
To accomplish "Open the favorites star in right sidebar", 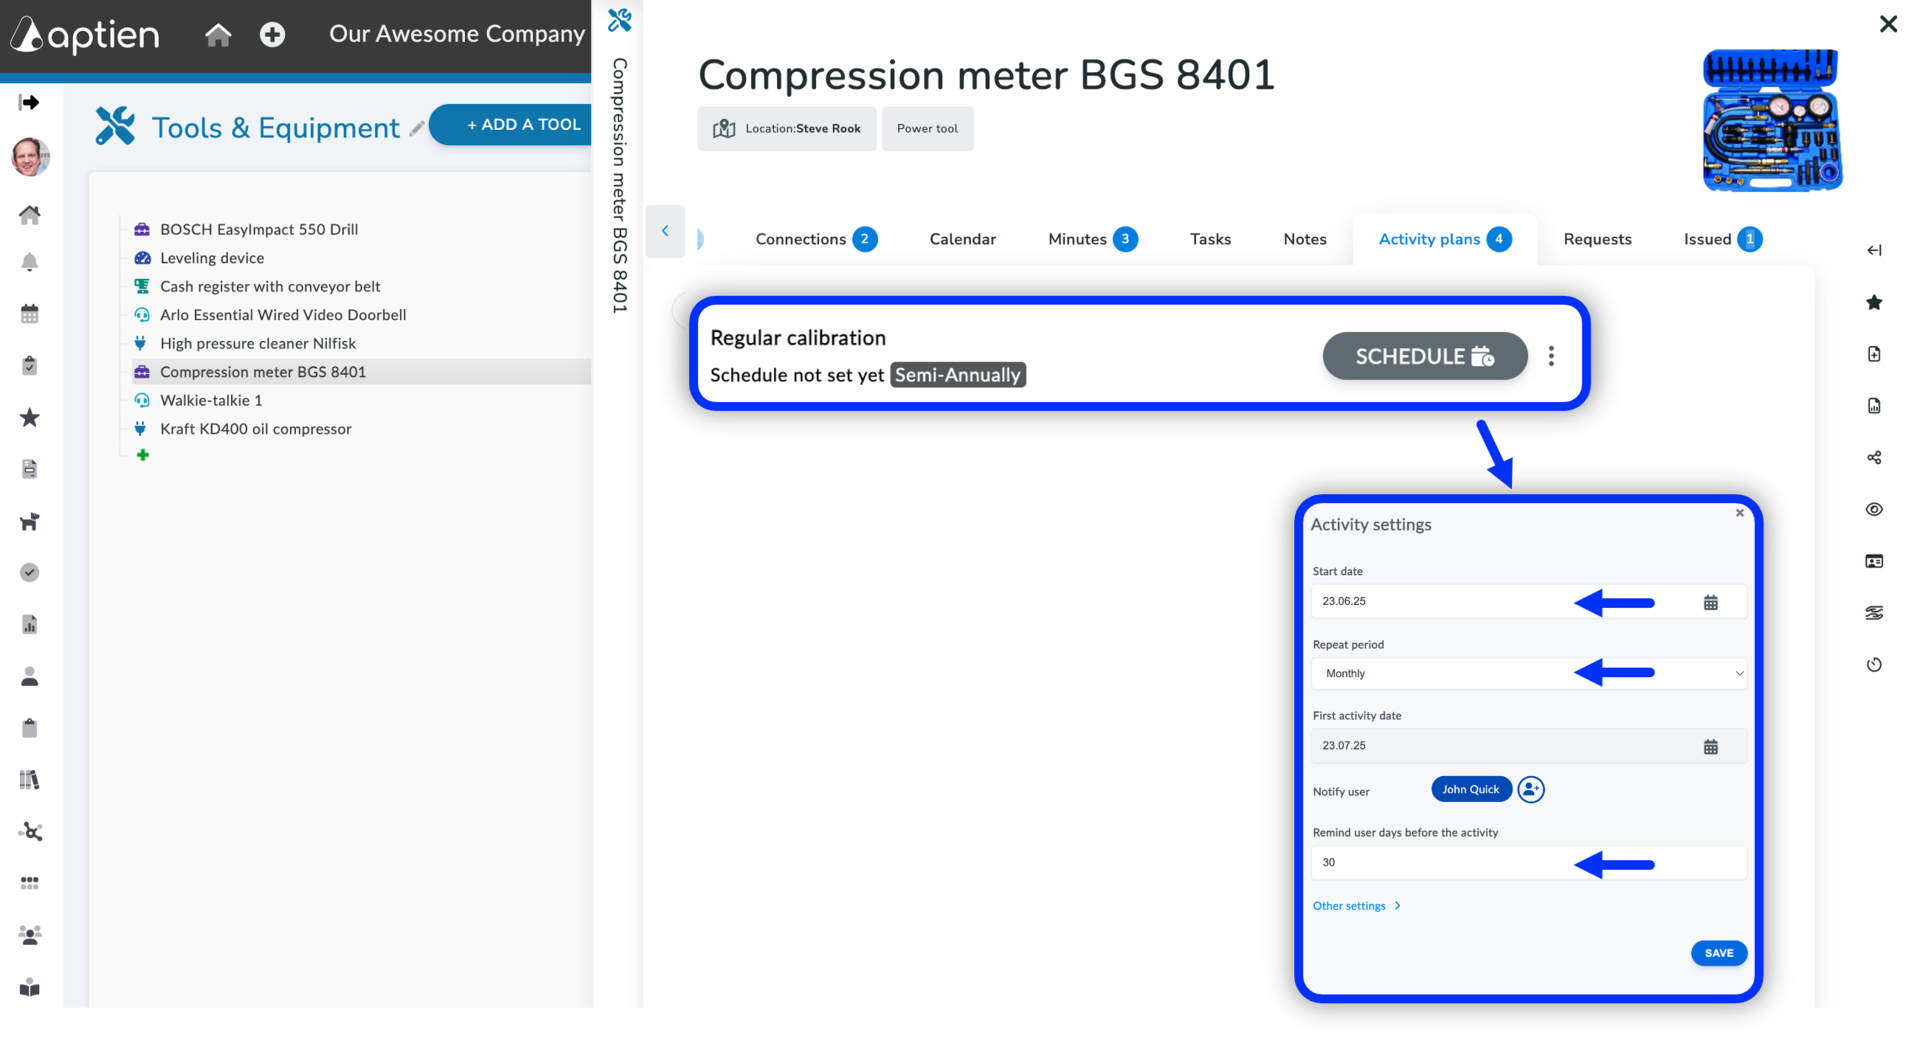I will [1874, 302].
